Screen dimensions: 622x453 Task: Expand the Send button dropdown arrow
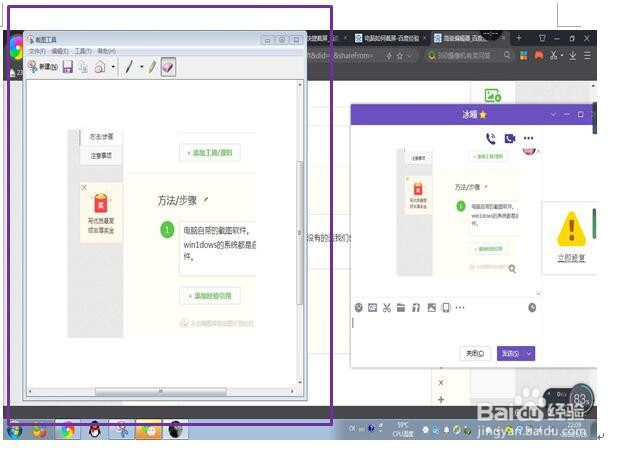coord(530,353)
